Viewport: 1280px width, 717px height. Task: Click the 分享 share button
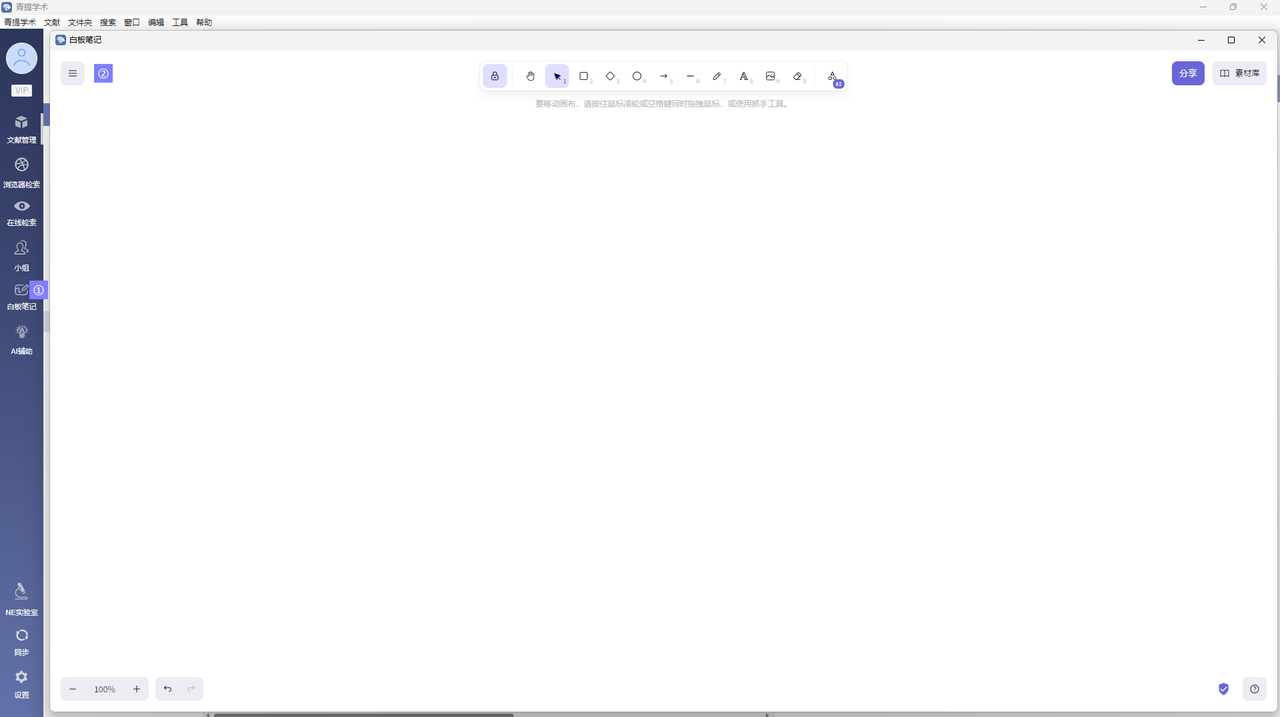(x=1188, y=73)
